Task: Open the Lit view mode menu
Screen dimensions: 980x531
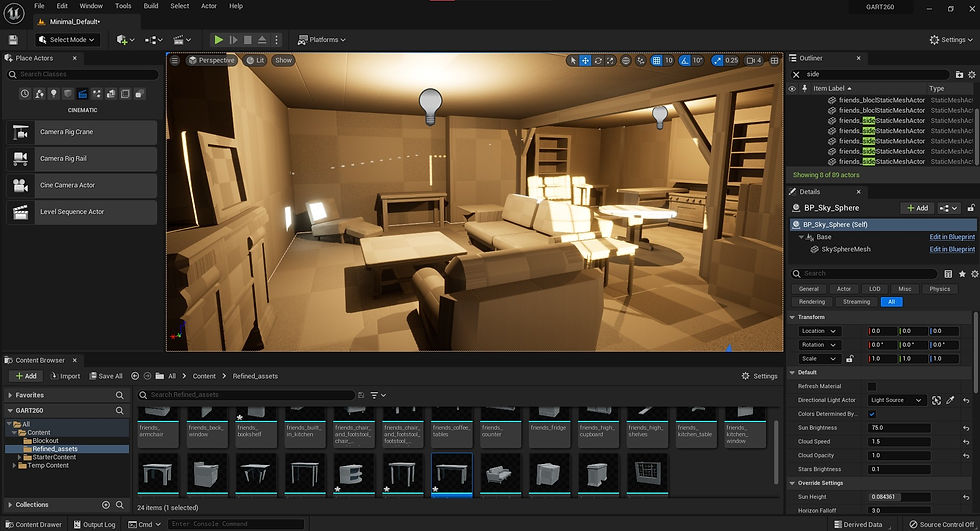Action: click(x=255, y=61)
